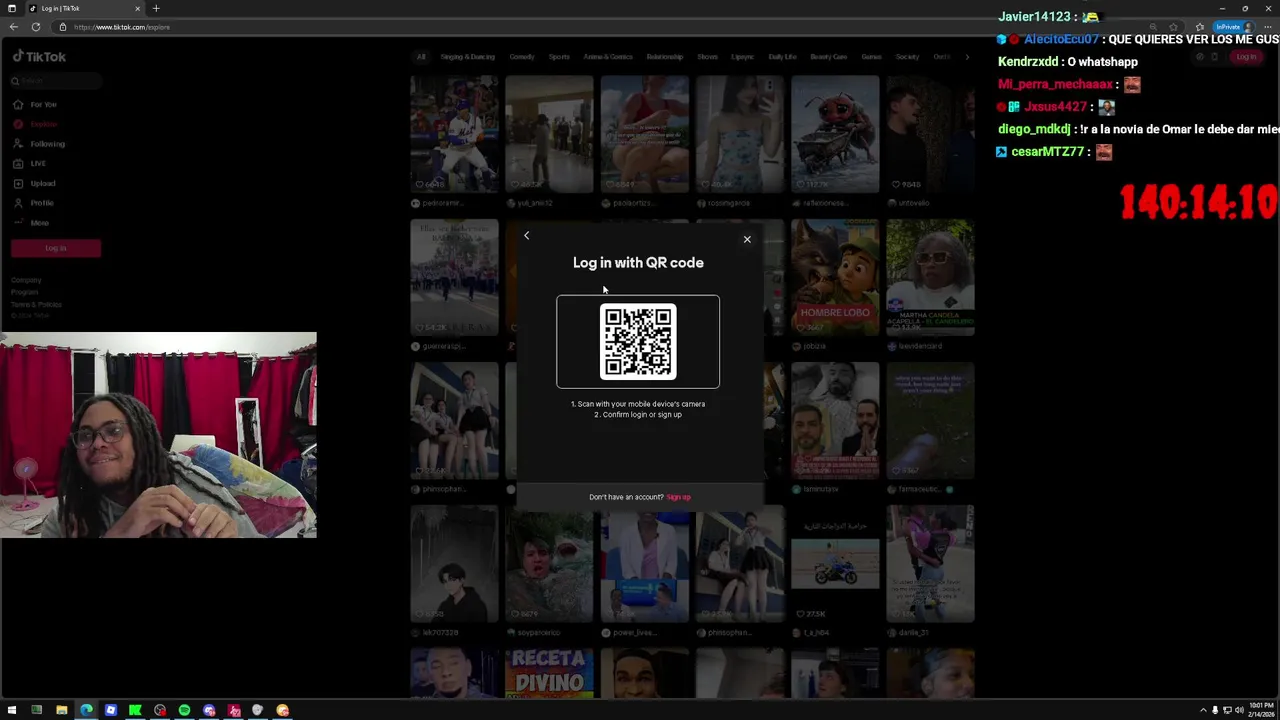1280x720 pixels.
Task: Close the Log in | TikTok tab
Action: tap(136, 8)
